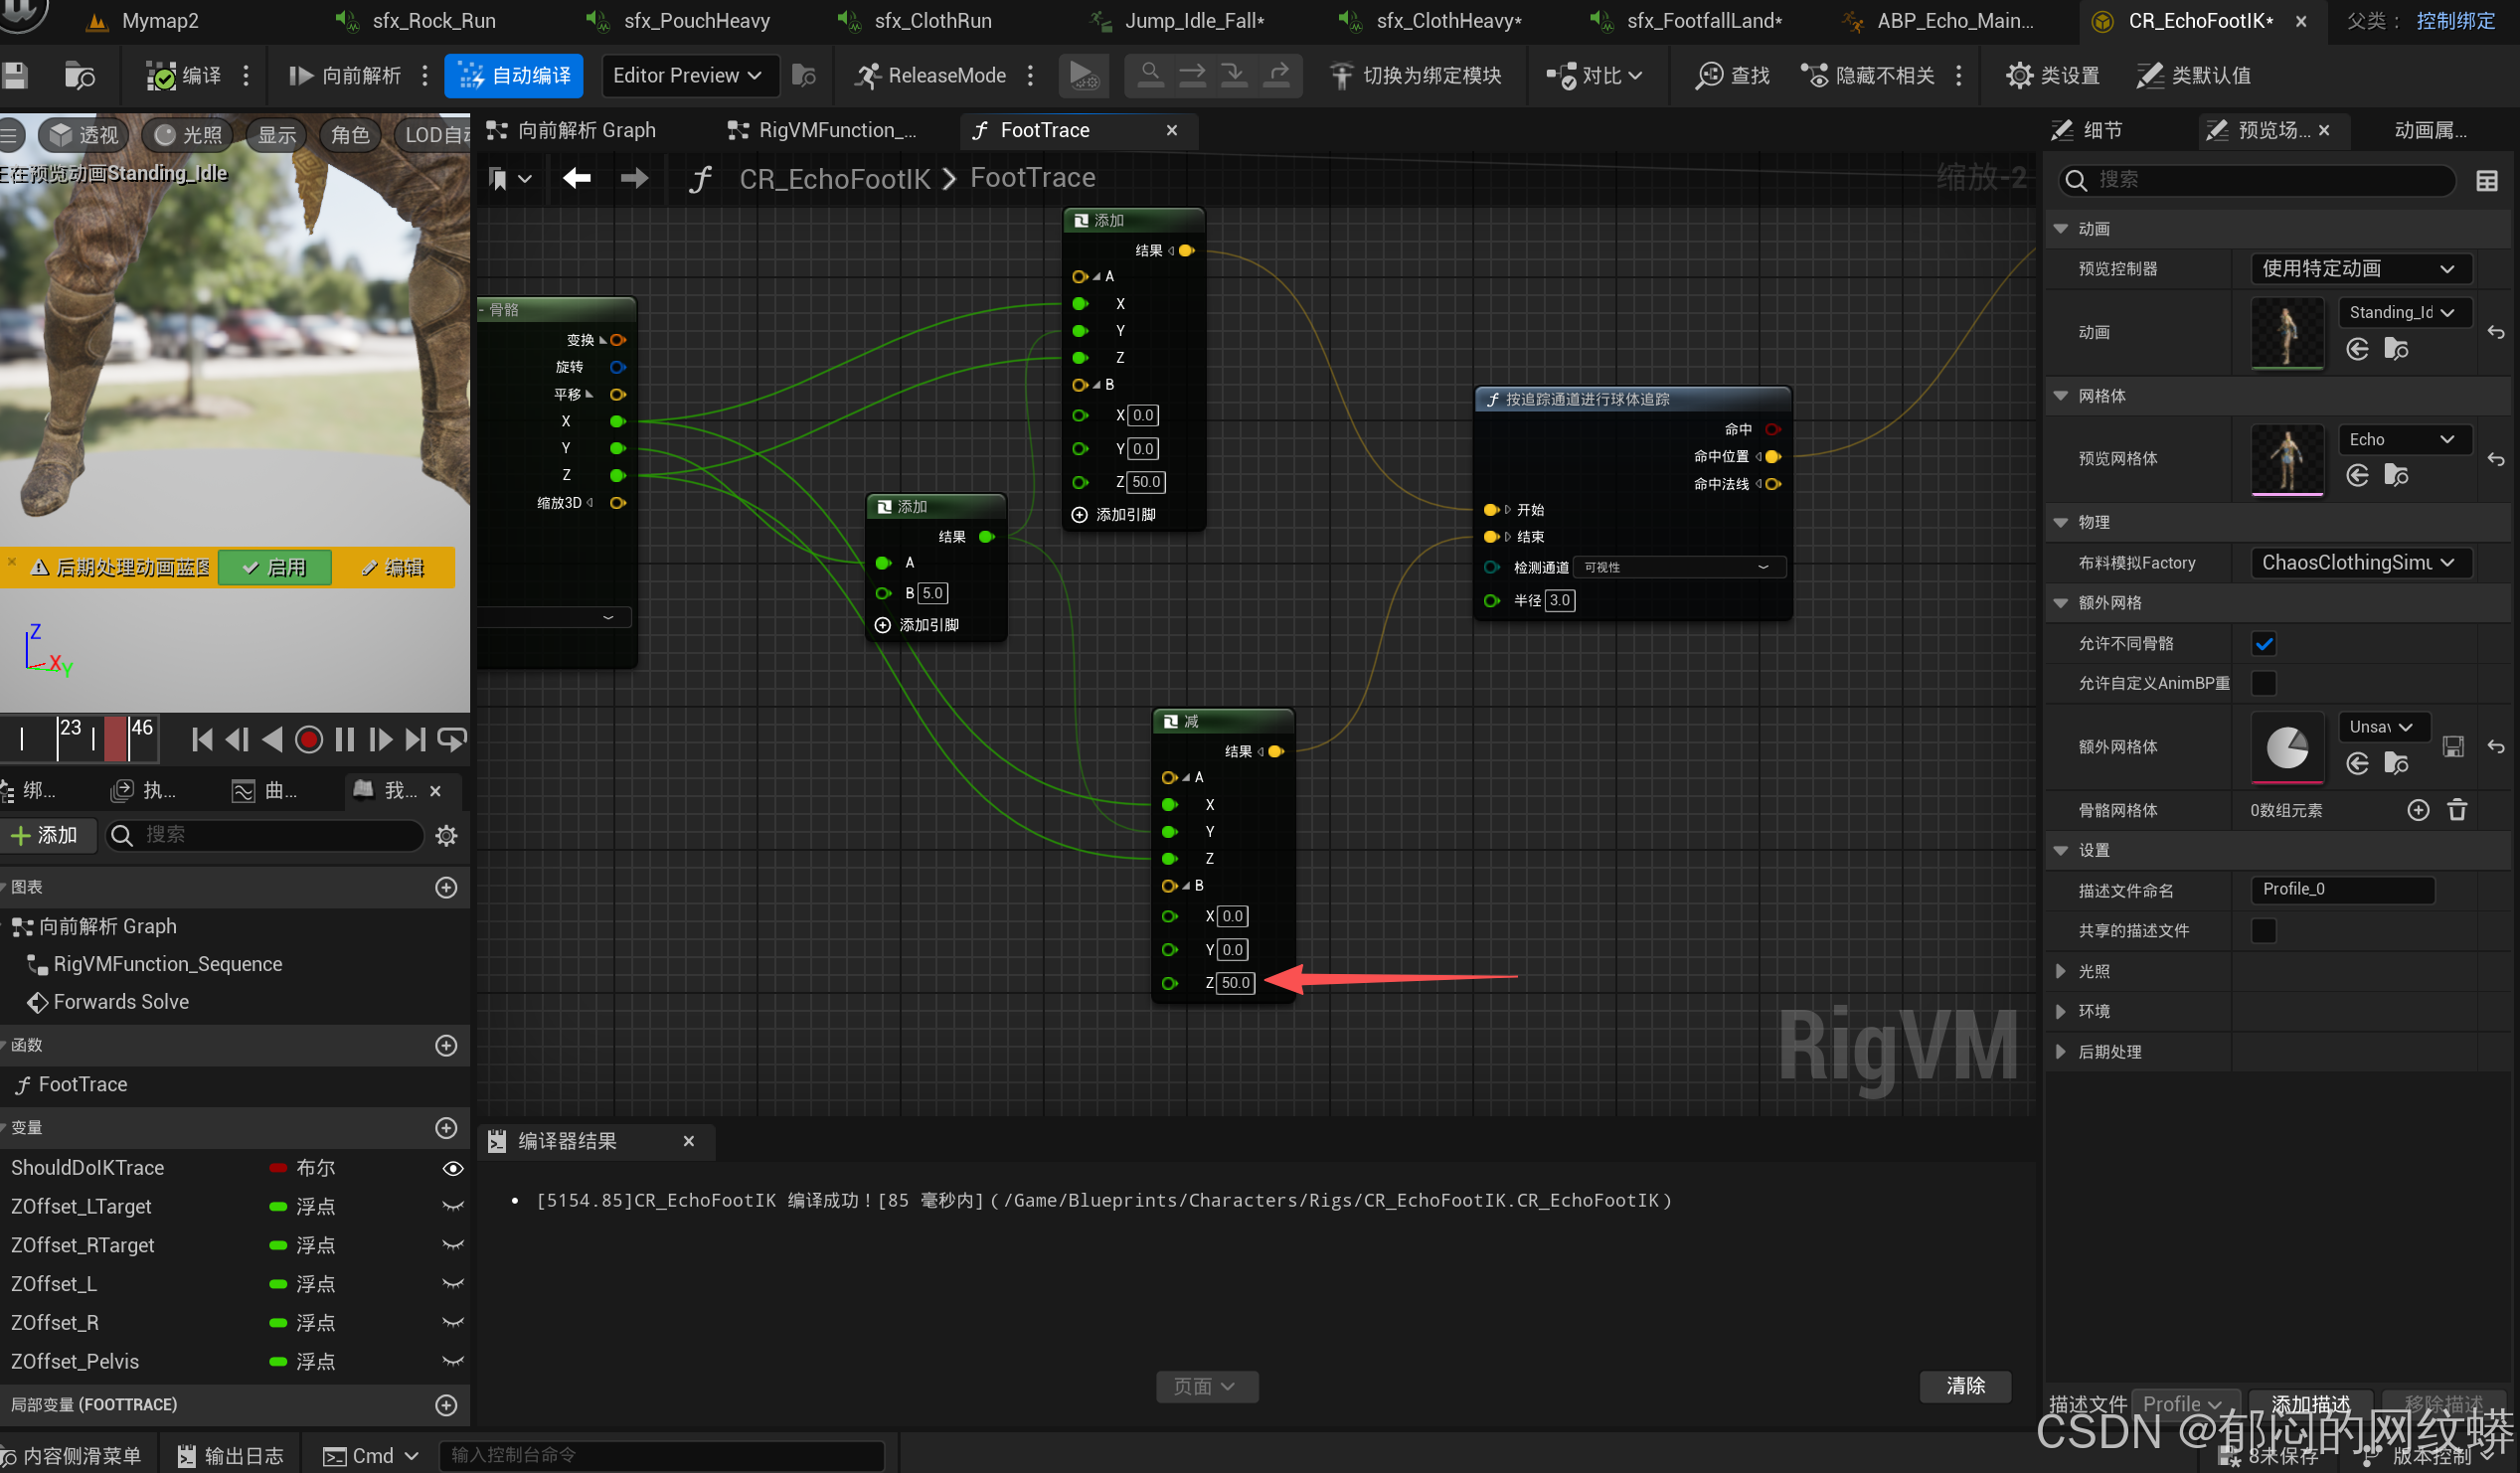
Task: Click the auto compile (自动编译) button
Action: (x=514, y=75)
